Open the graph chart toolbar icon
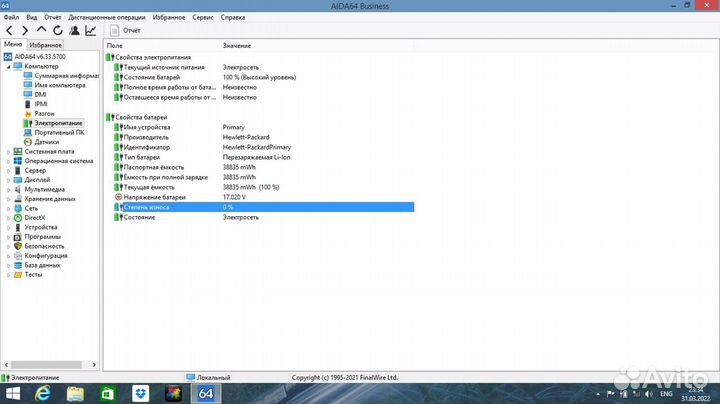This screenshot has width=720, height=404. (x=91, y=31)
